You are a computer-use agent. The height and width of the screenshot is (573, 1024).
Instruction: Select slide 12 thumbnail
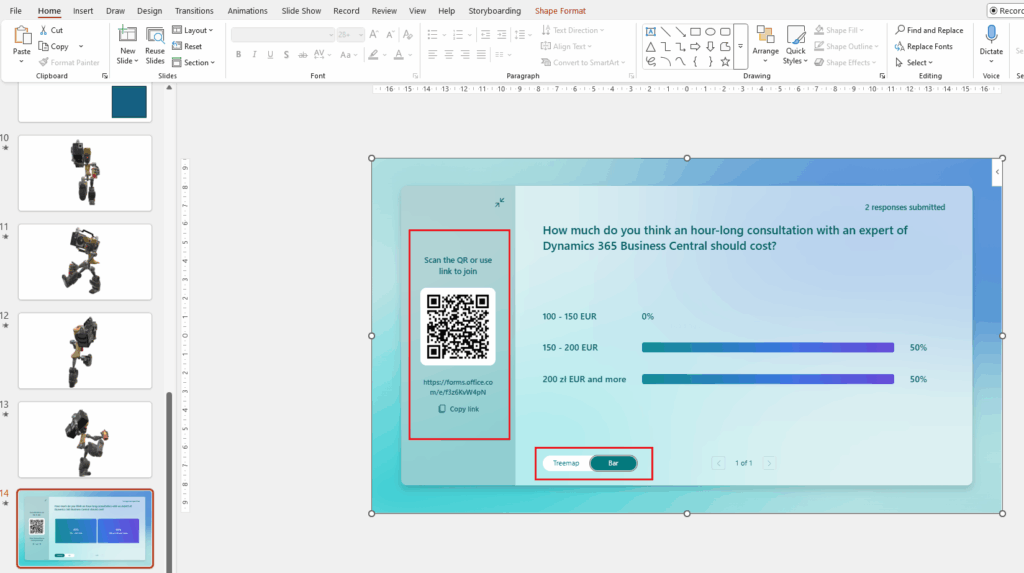[x=85, y=351]
